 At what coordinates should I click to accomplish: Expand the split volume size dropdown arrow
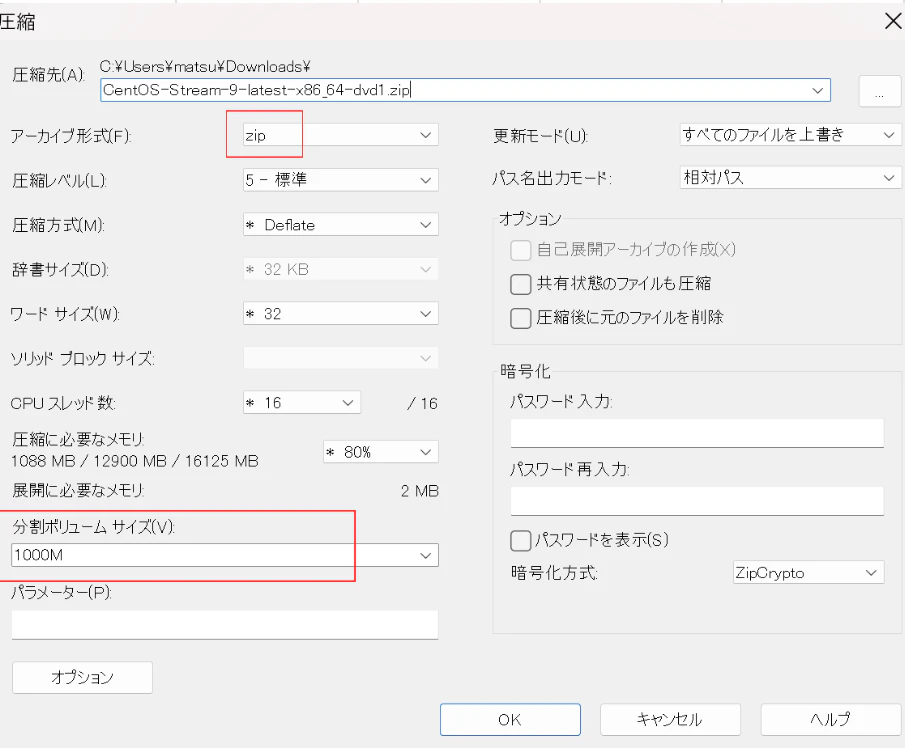point(426,555)
